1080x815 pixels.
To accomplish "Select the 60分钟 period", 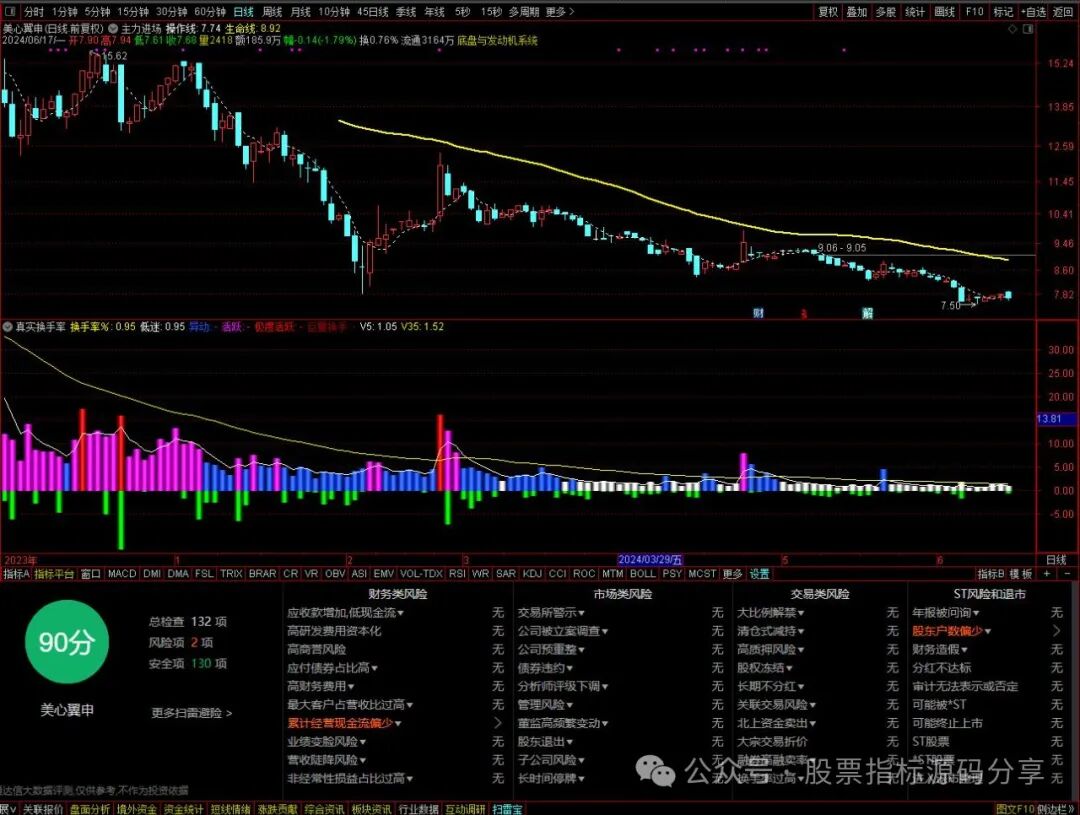I will pyautogui.click(x=209, y=12).
